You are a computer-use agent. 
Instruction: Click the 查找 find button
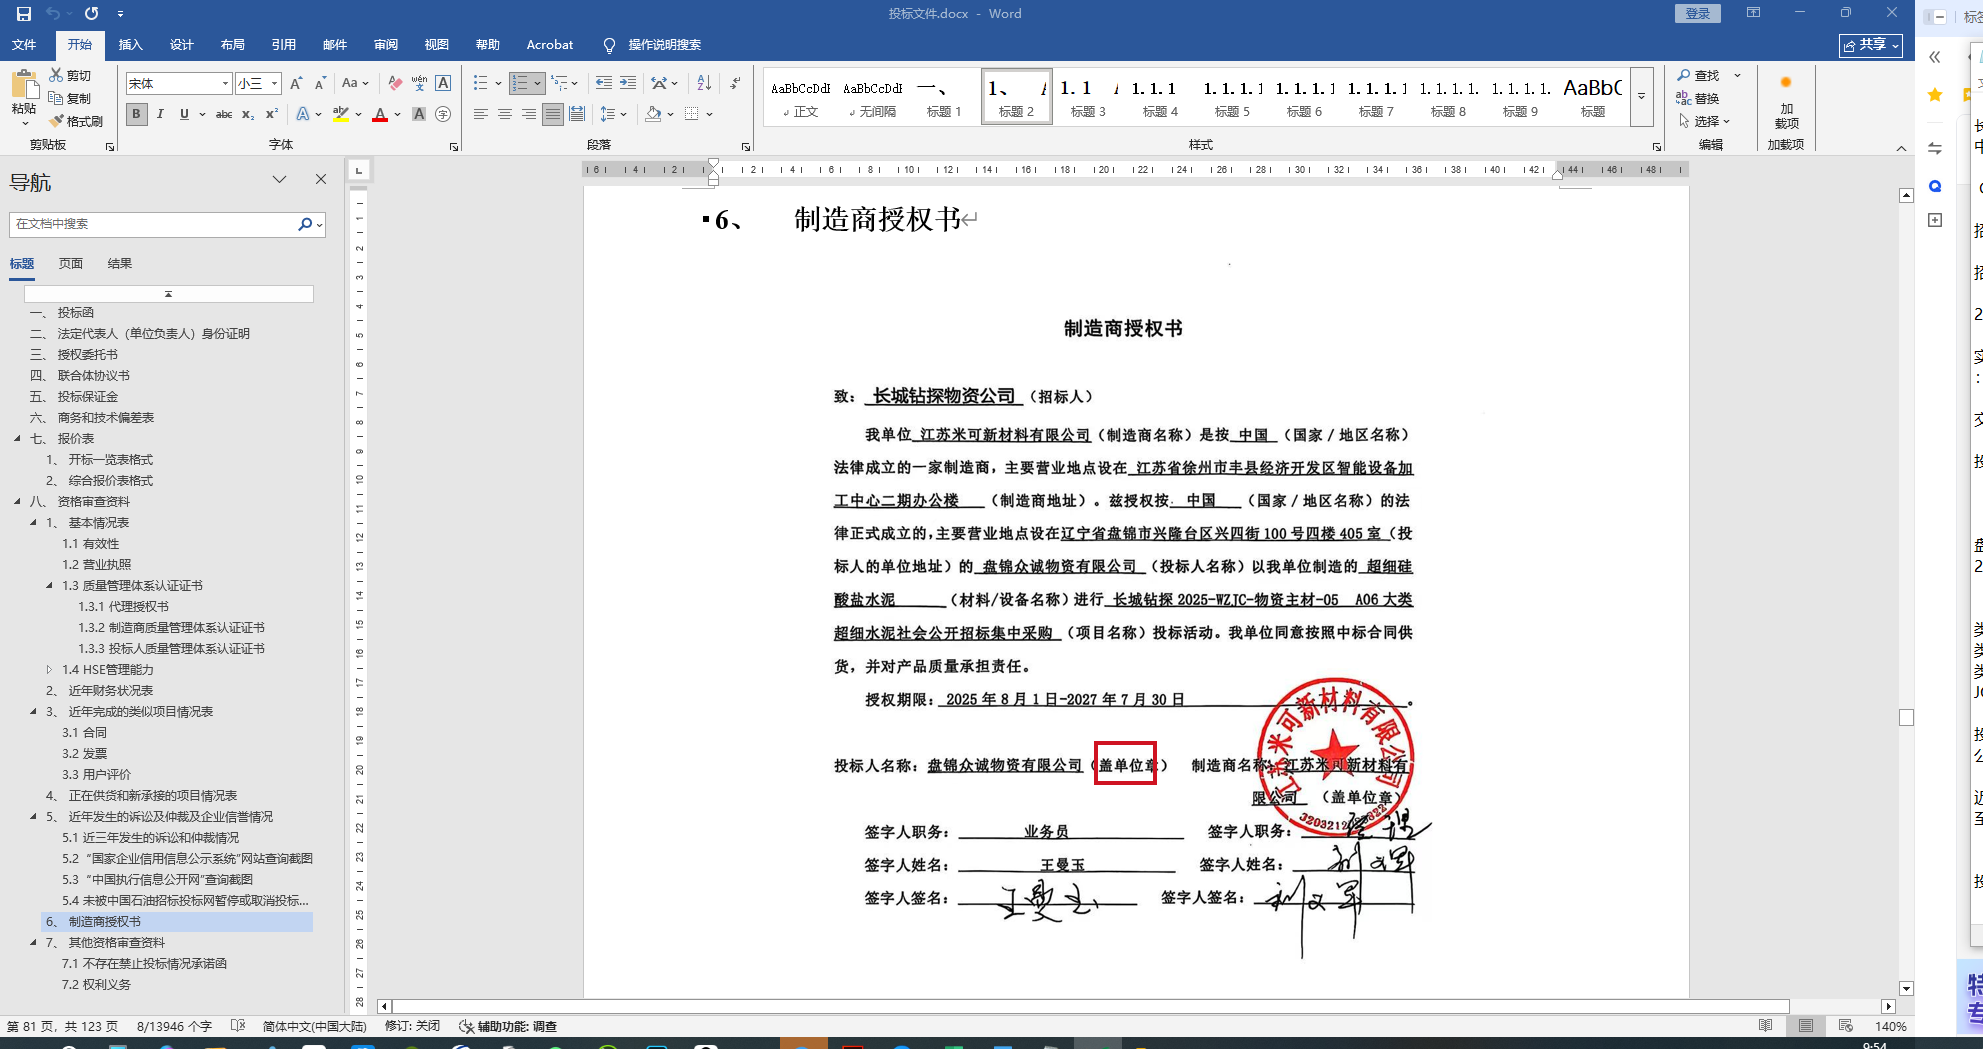point(1700,75)
